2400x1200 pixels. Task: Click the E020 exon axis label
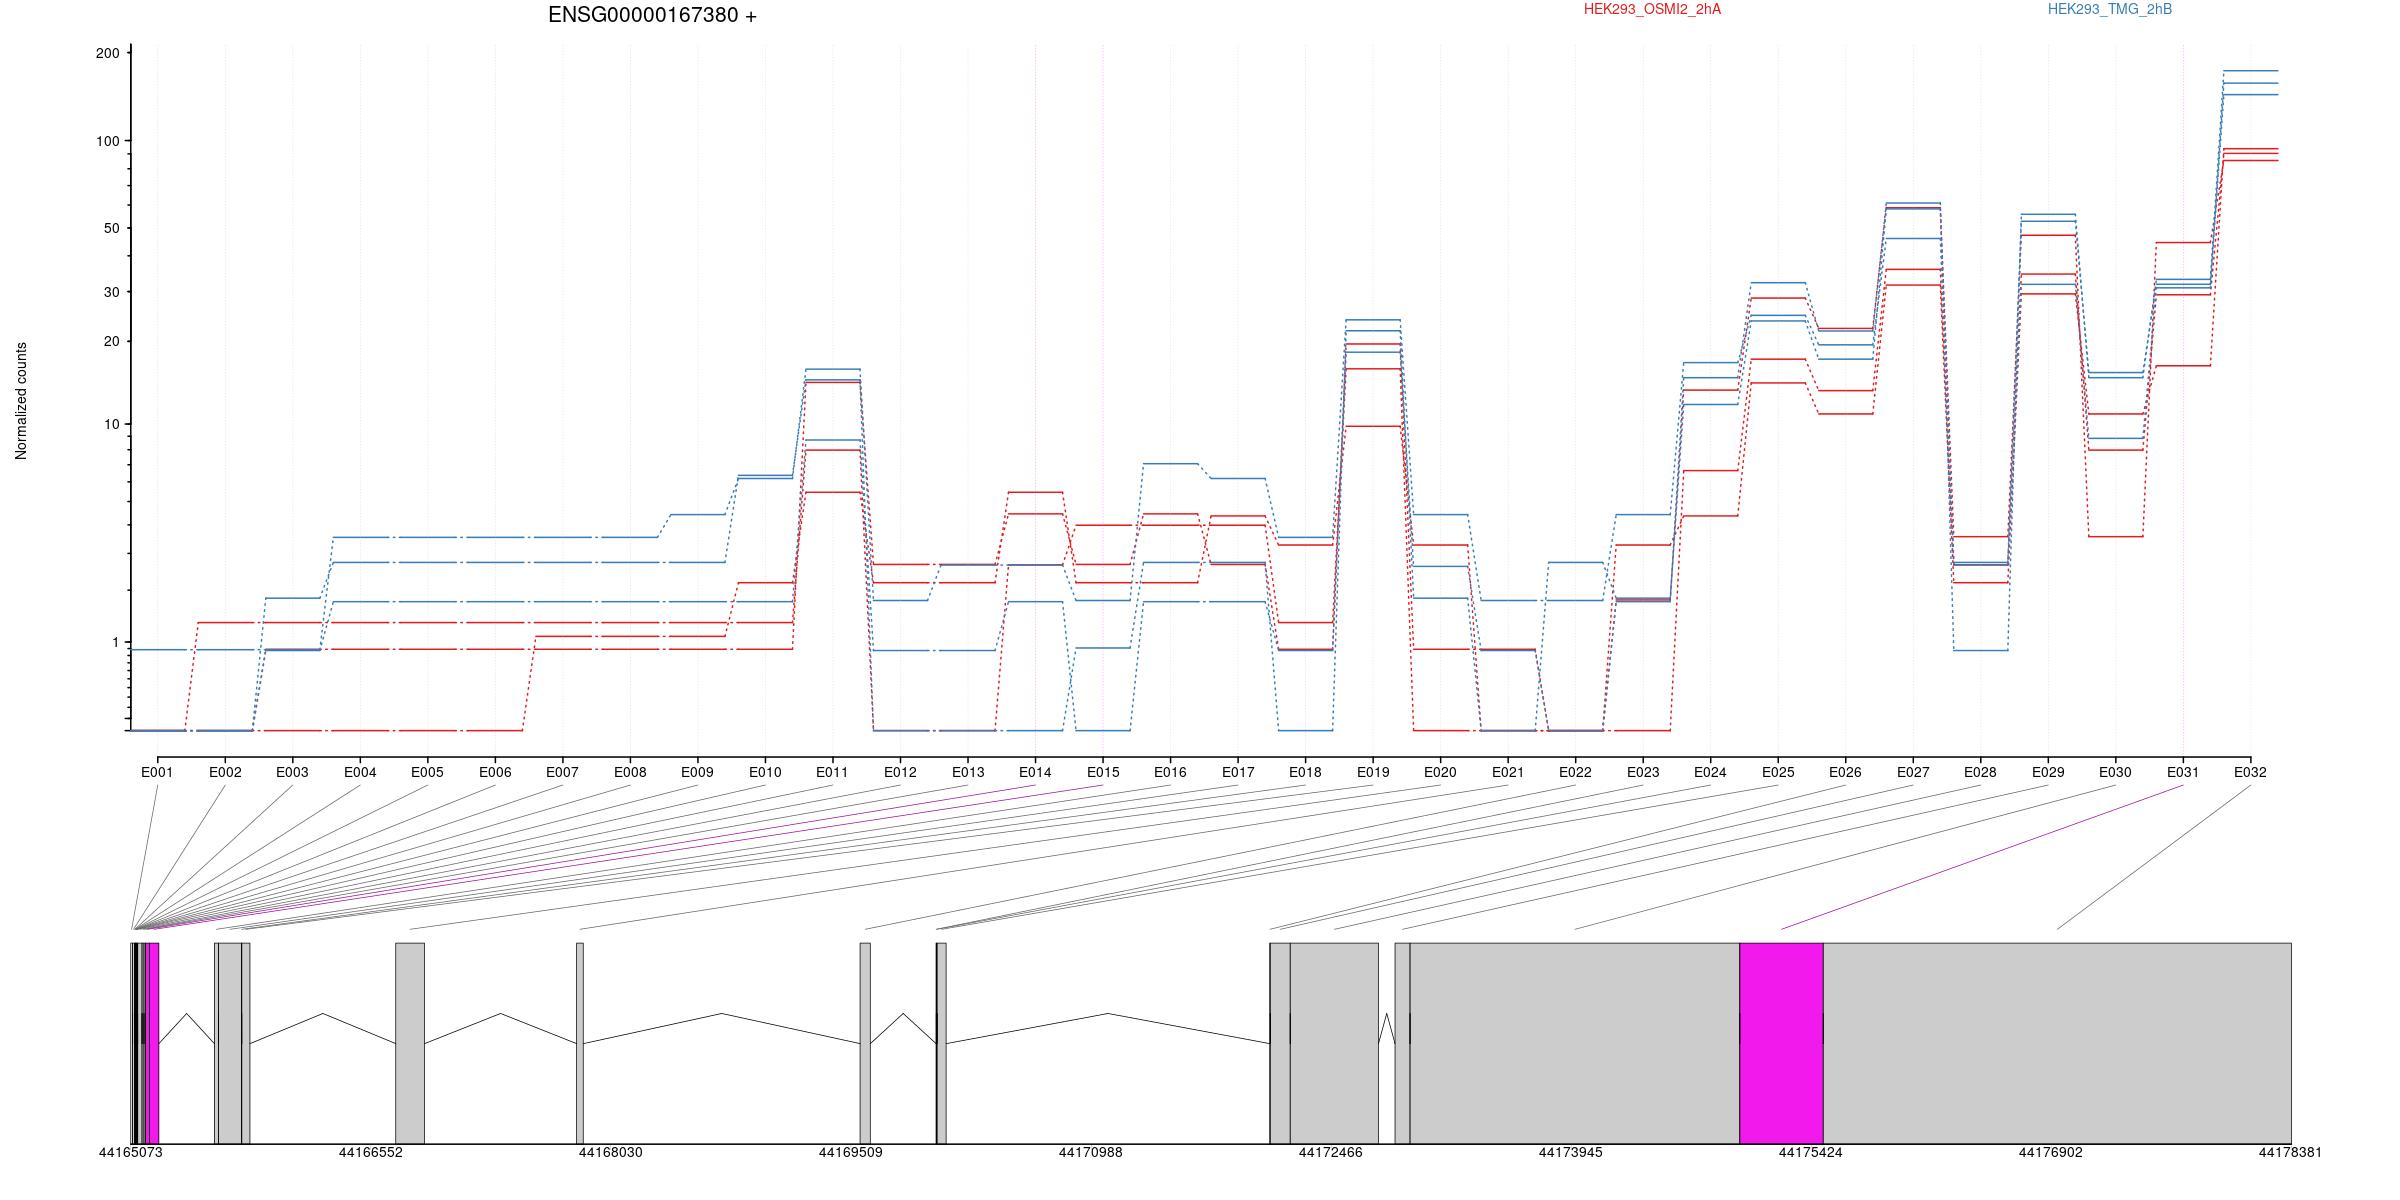point(1440,772)
